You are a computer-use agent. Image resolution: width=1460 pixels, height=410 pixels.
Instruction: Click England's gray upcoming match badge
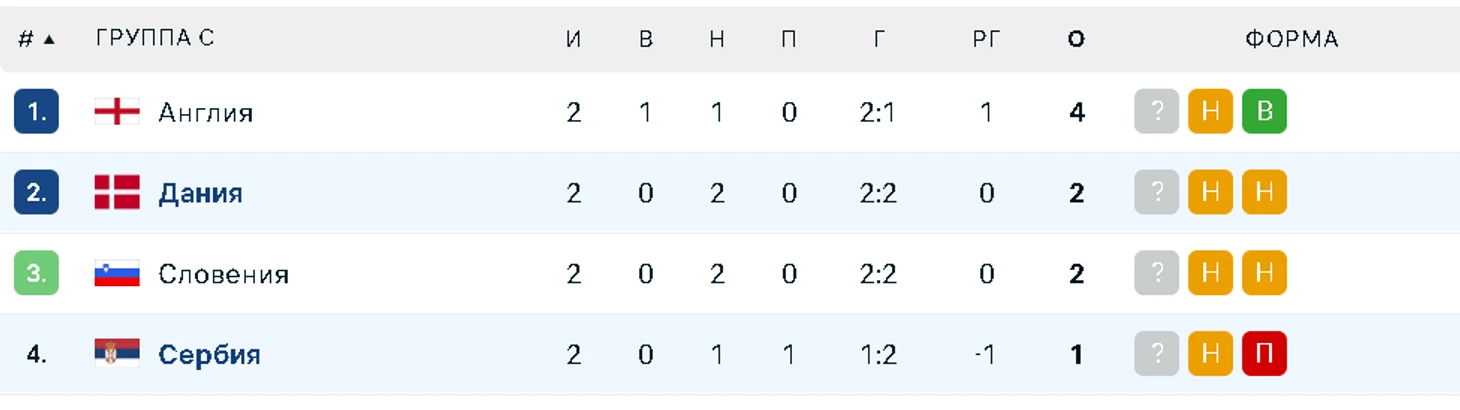click(1157, 112)
